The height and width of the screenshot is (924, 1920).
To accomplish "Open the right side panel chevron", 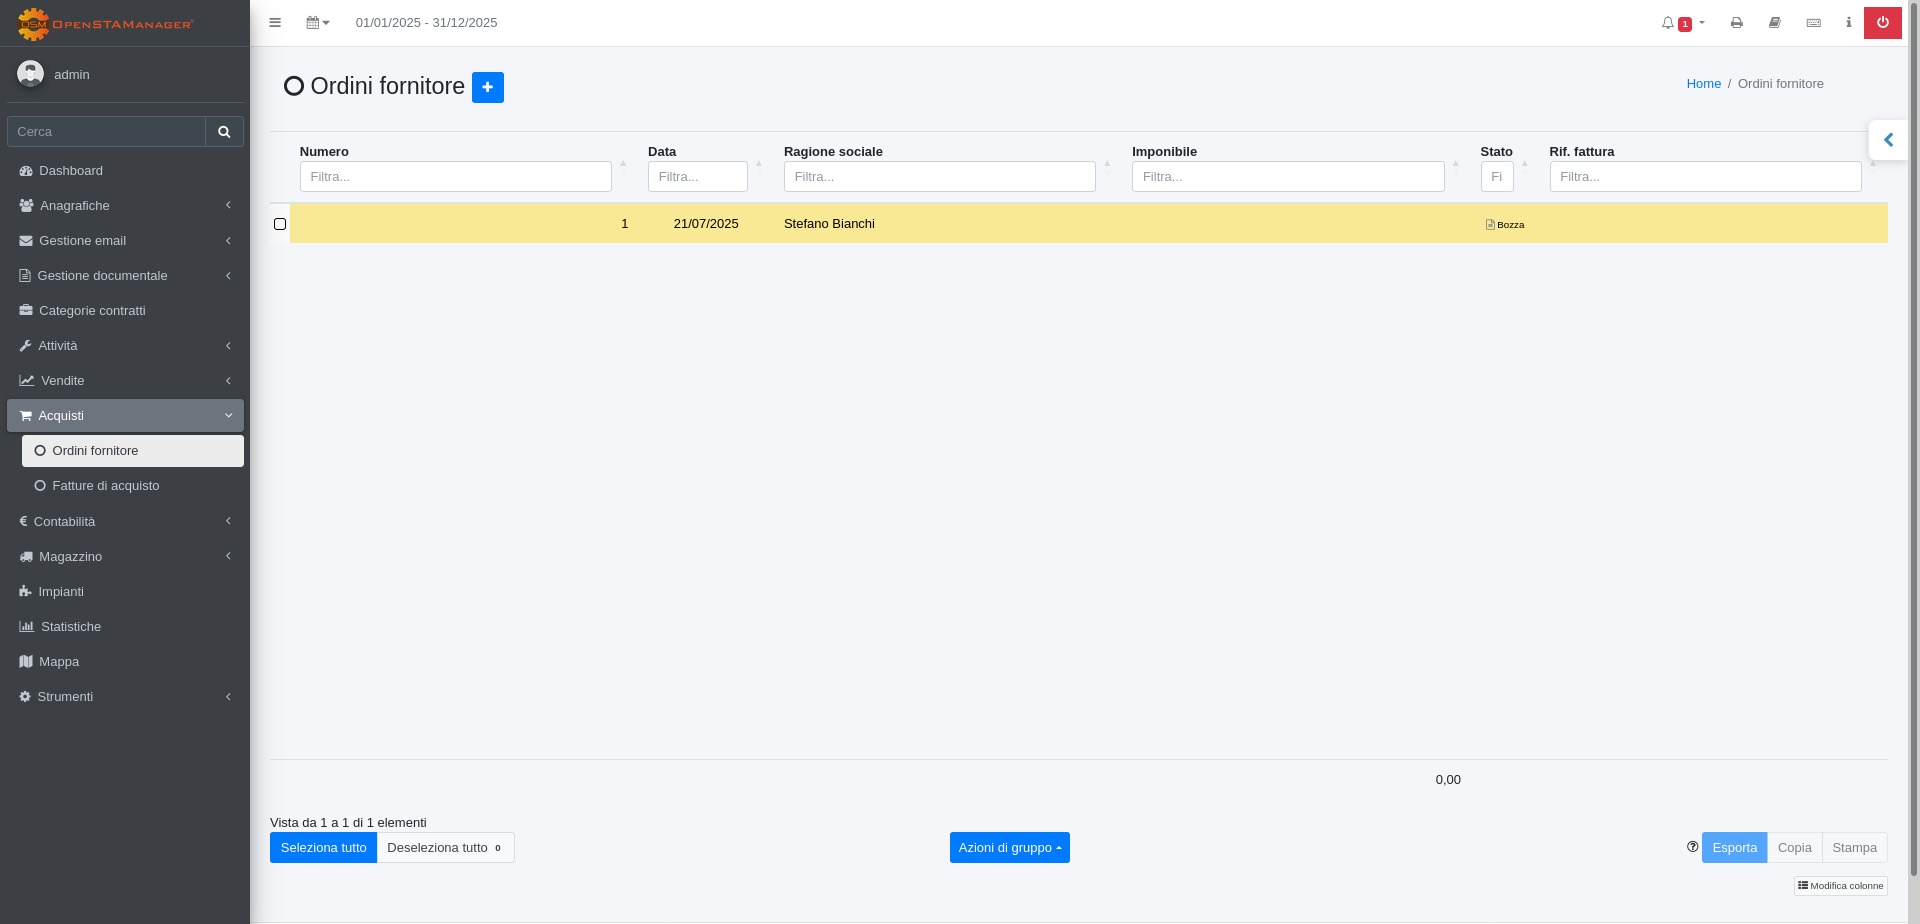I will (x=1888, y=140).
